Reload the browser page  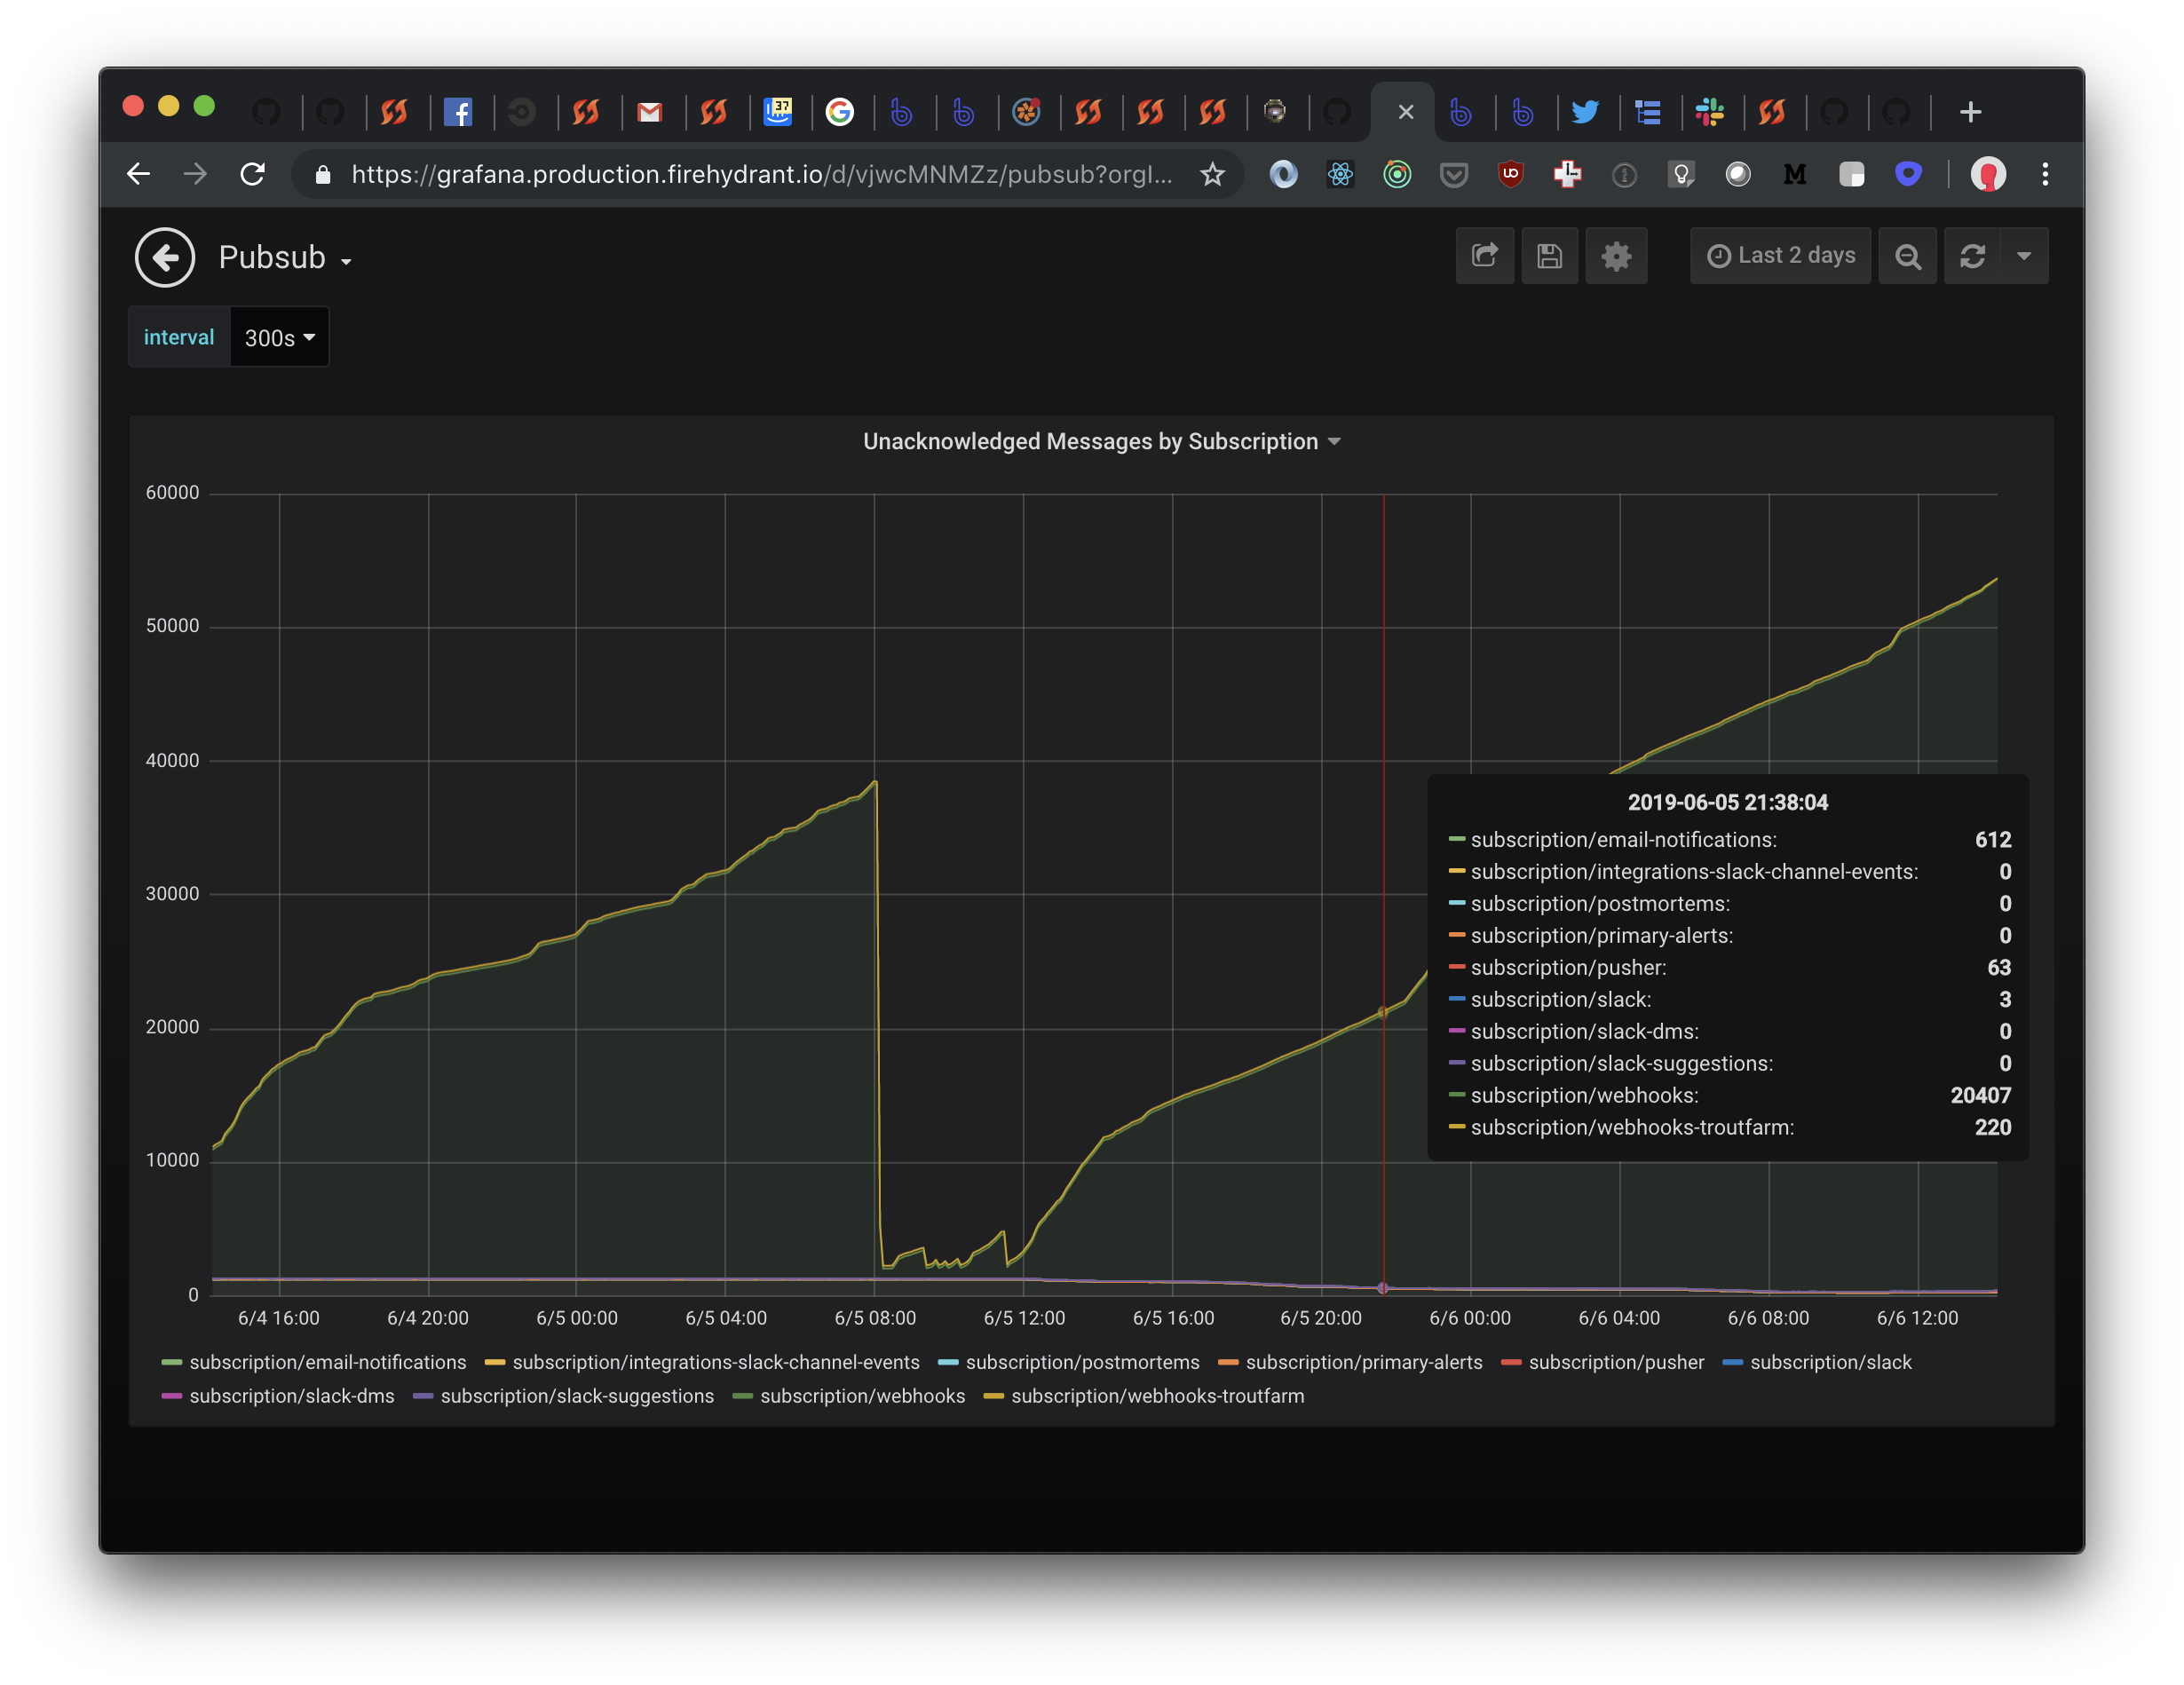(x=253, y=174)
